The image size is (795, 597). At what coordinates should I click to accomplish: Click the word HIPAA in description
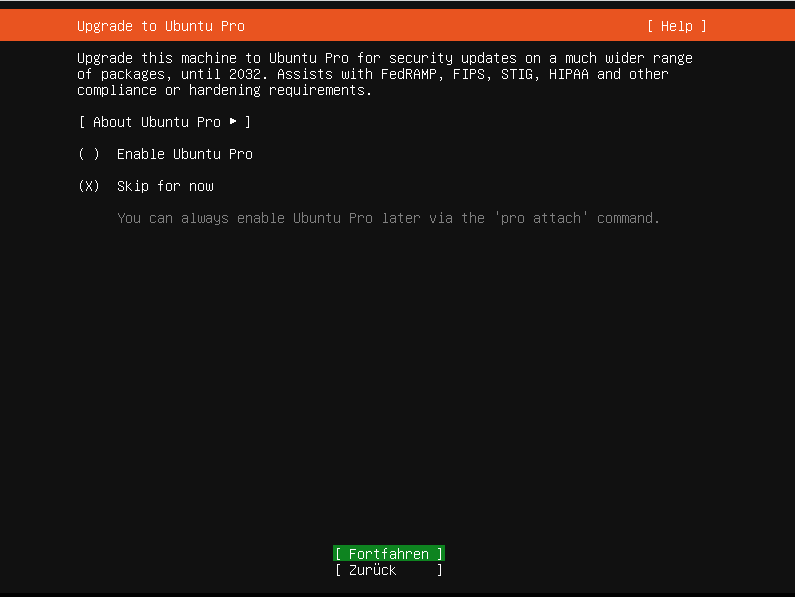tap(568, 74)
